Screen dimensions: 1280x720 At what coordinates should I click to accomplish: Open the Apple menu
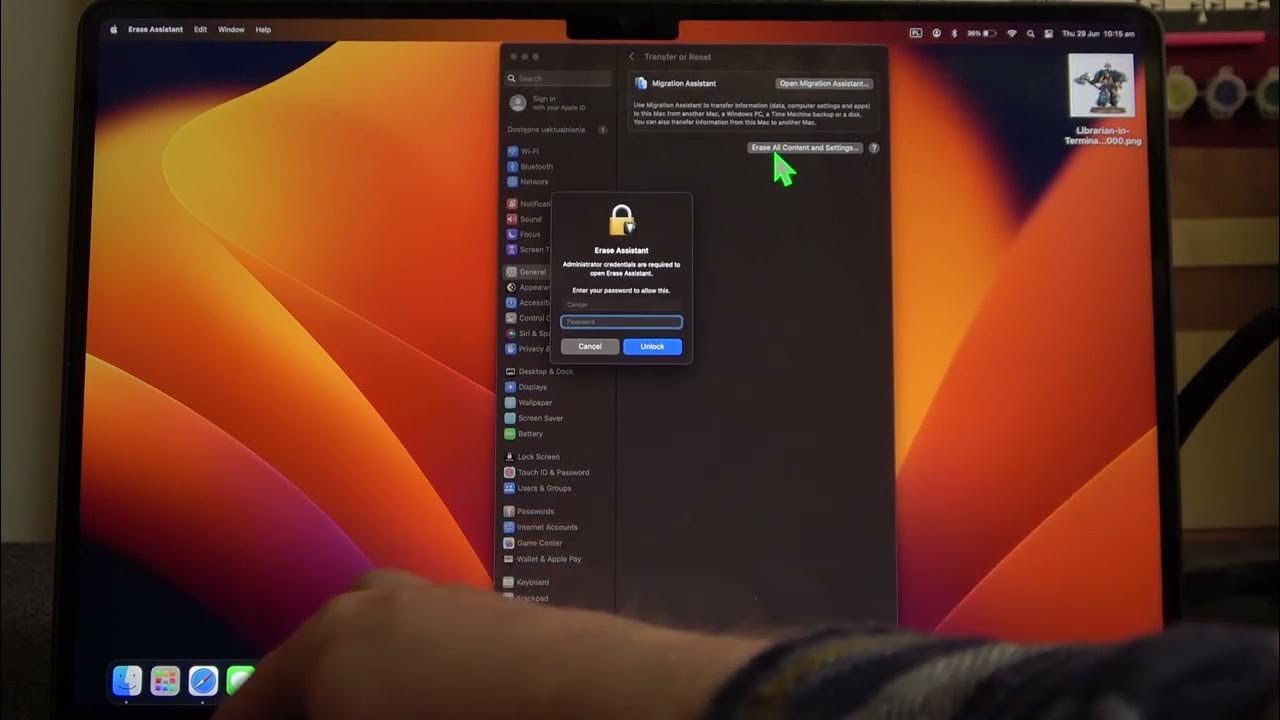coord(113,30)
